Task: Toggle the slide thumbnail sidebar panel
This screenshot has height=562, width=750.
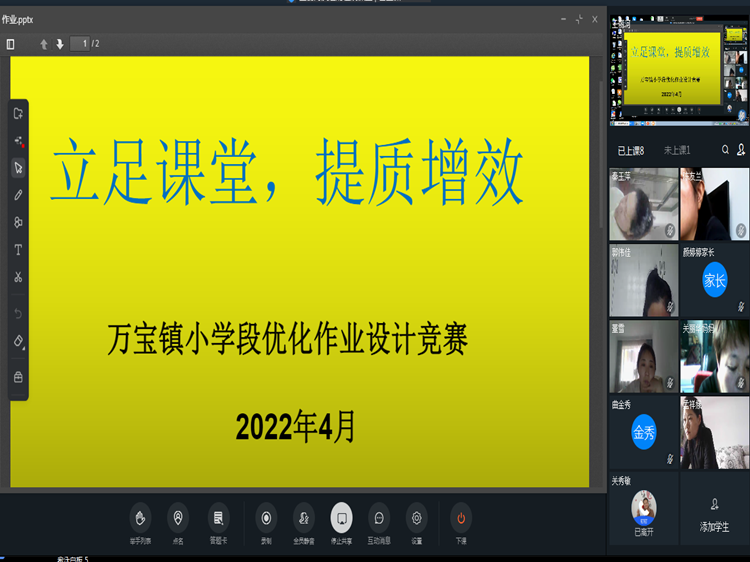Action: [x=11, y=44]
